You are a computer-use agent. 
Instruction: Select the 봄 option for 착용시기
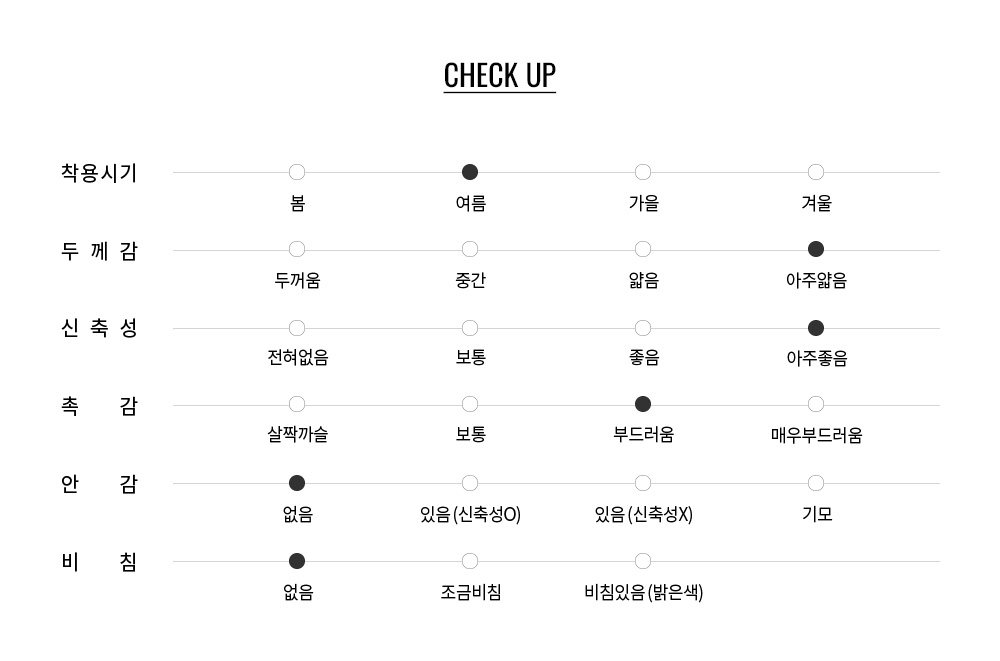[x=297, y=172]
